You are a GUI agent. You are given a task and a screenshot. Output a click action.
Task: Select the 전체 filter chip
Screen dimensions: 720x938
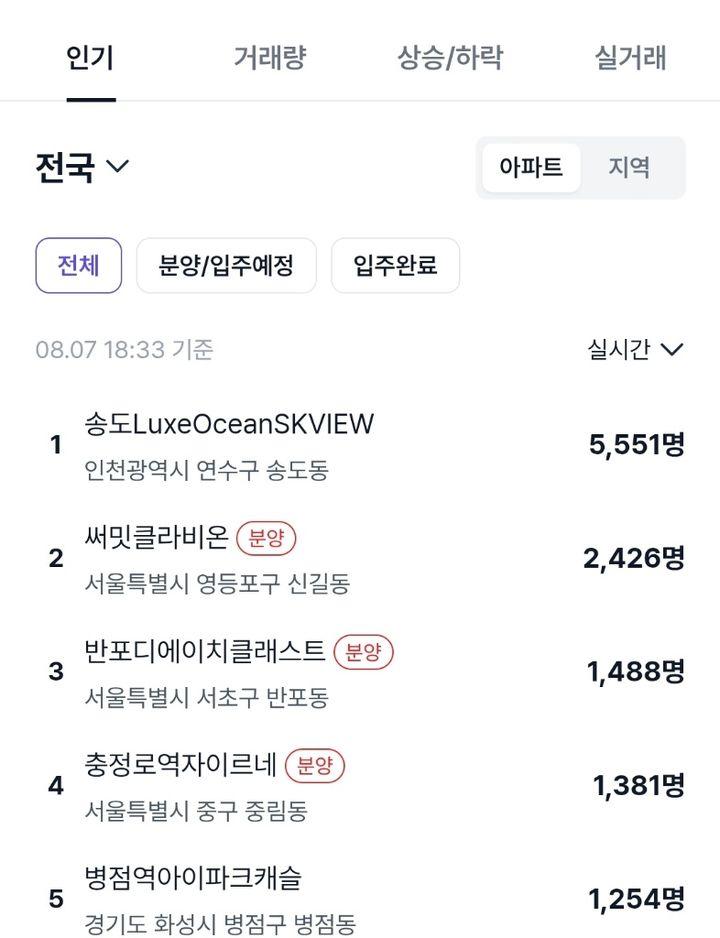click(78, 266)
